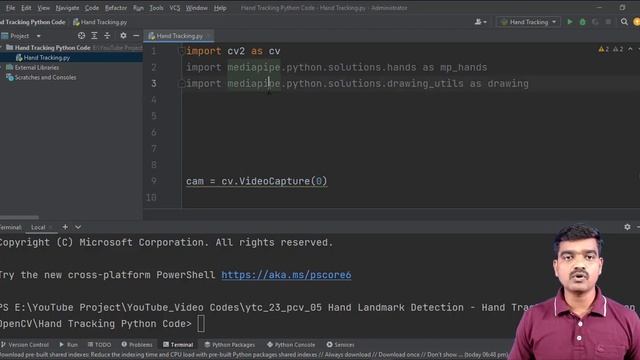Click the circular arrow icon after the bug
Viewport: 640px width, 360px height.
(595, 22)
